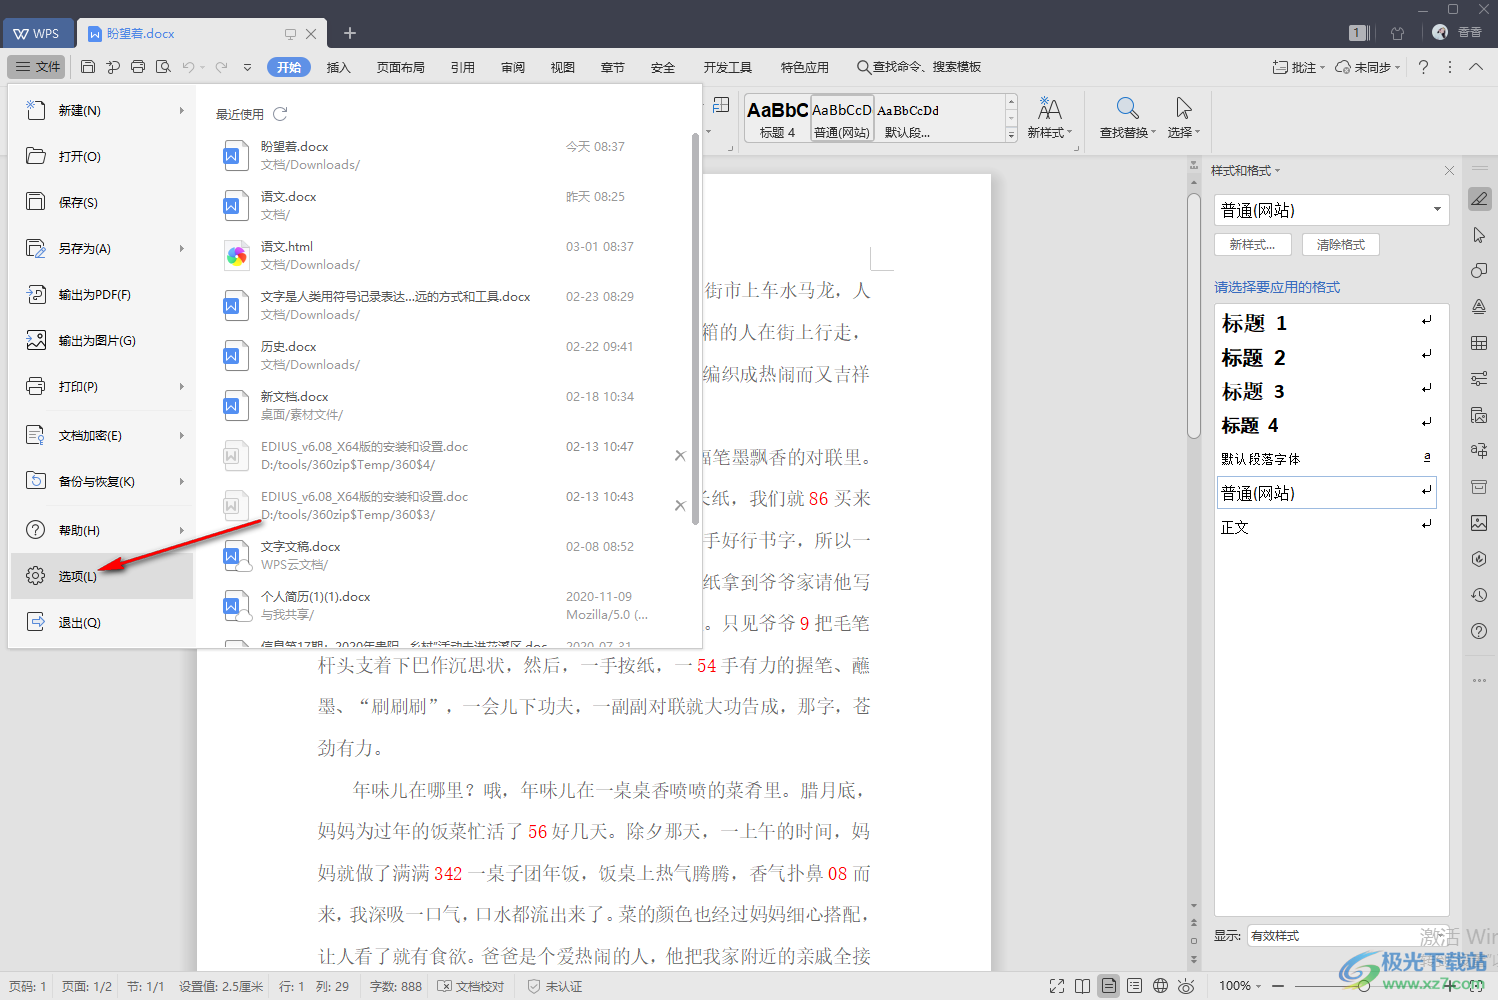Choose Exit (退出) in file menu
Image resolution: width=1498 pixels, height=1000 pixels.
pos(102,622)
